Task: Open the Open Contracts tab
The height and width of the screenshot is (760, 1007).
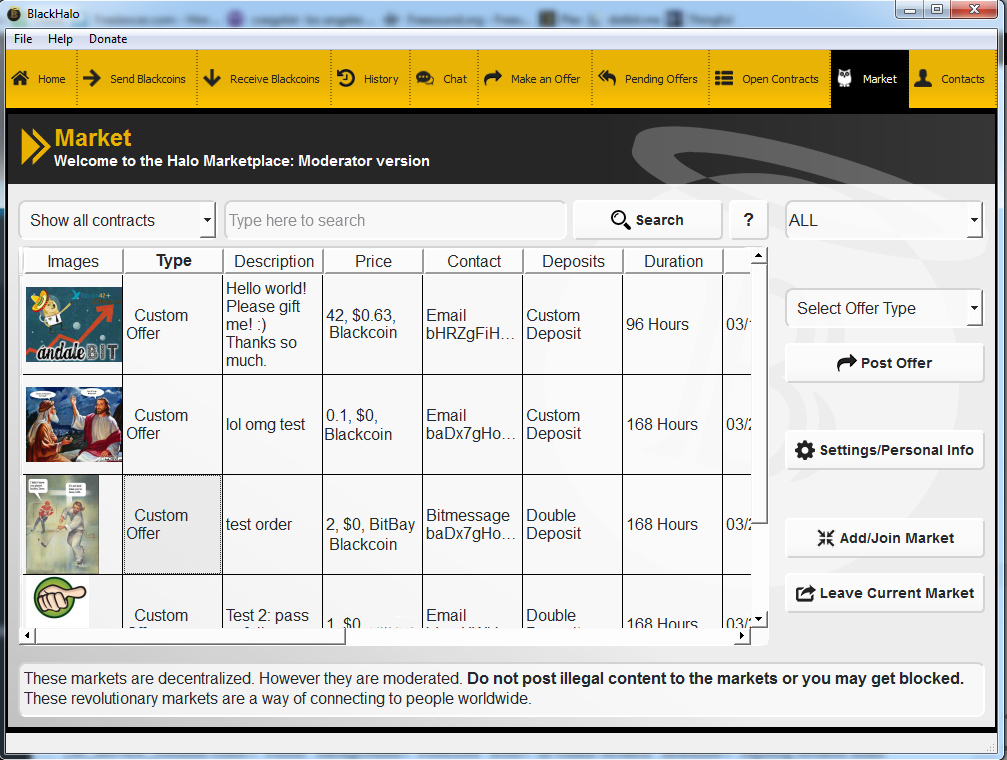Action: point(767,79)
